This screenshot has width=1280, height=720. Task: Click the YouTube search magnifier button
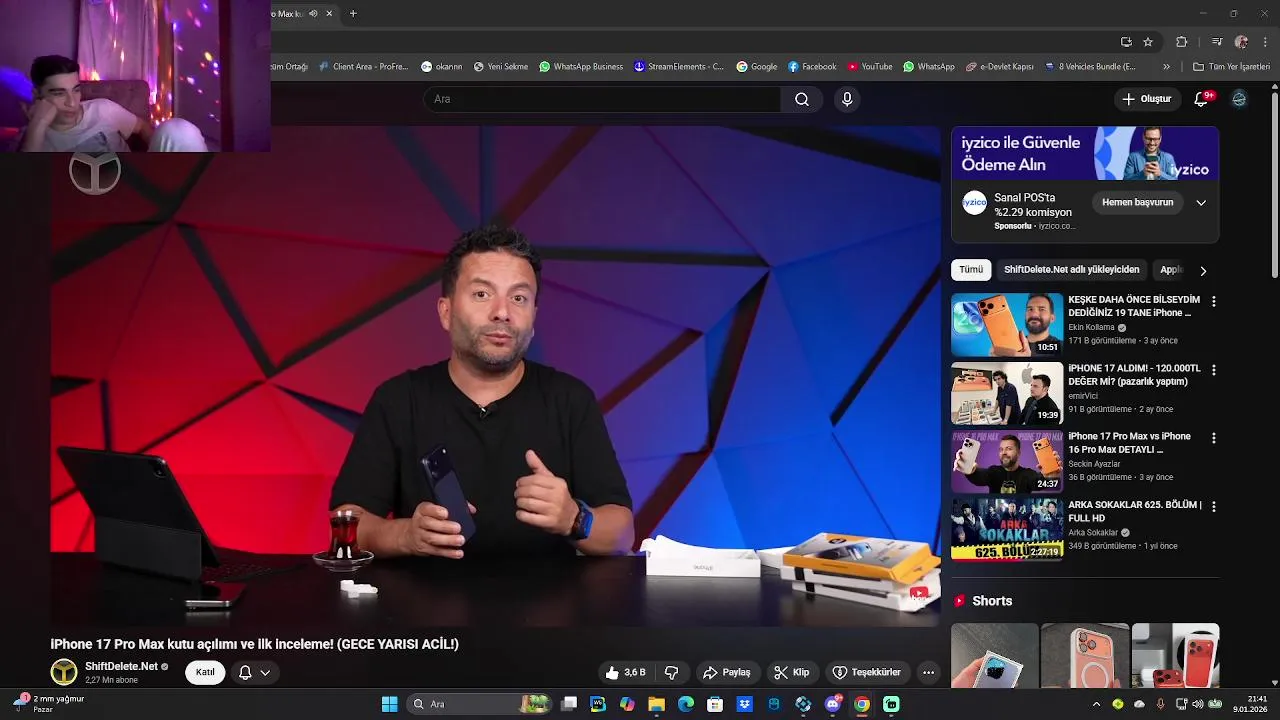point(802,99)
